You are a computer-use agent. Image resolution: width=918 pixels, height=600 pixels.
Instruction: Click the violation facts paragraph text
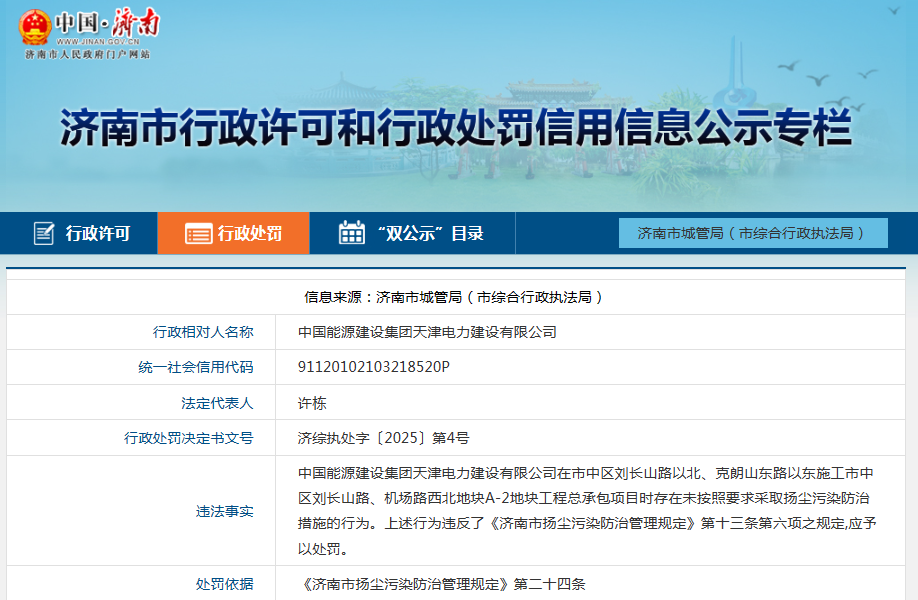[x=587, y=510]
